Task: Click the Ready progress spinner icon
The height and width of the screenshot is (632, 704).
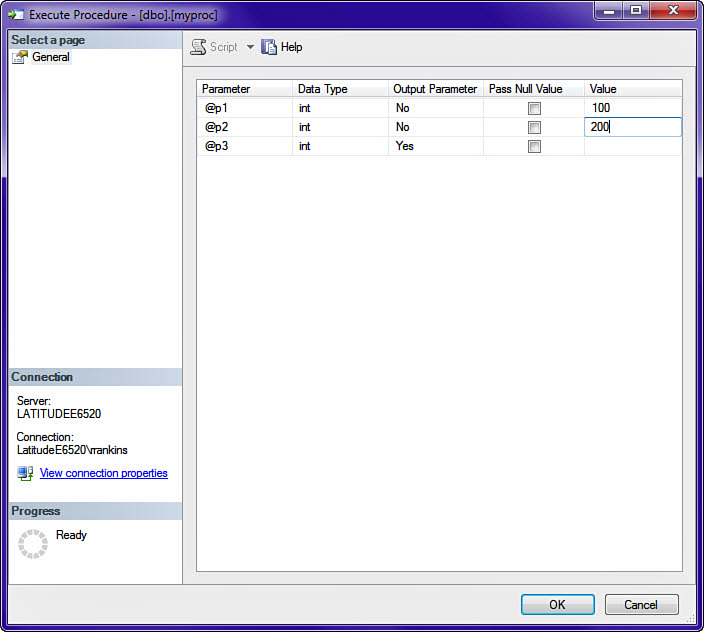Action: (33, 543)
